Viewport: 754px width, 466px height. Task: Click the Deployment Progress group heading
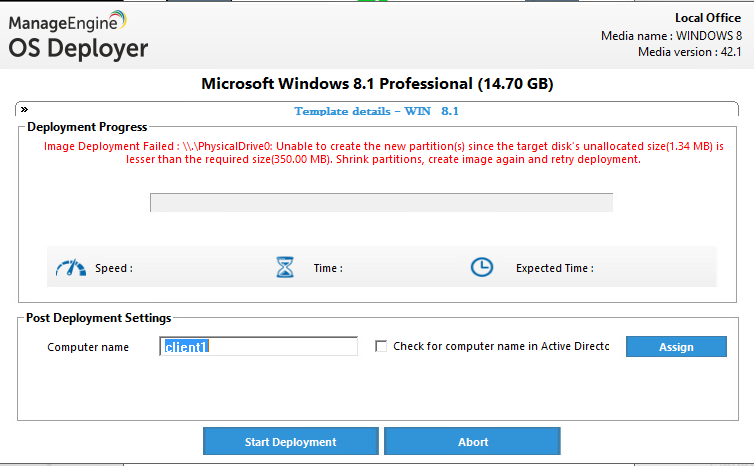coord(87,127)
